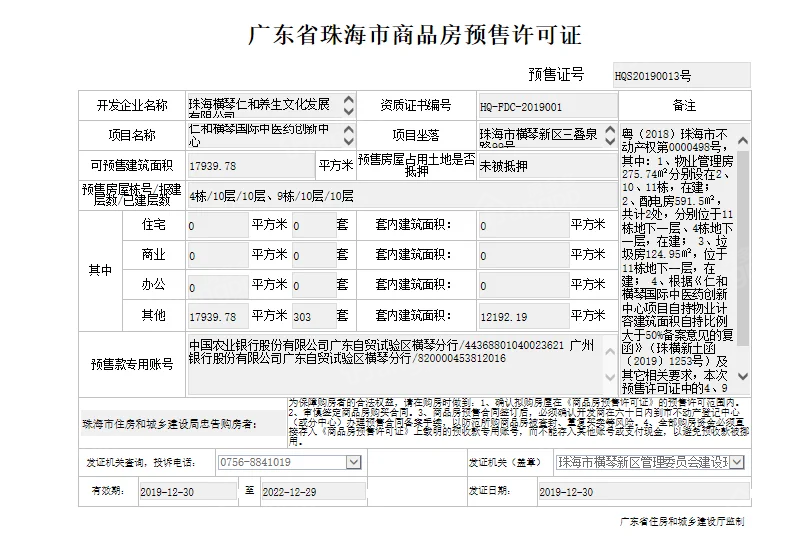Click the 其中 row group label
Image resolution: width=808 pixels, height=538 pixels.
(x=100, y=270)
